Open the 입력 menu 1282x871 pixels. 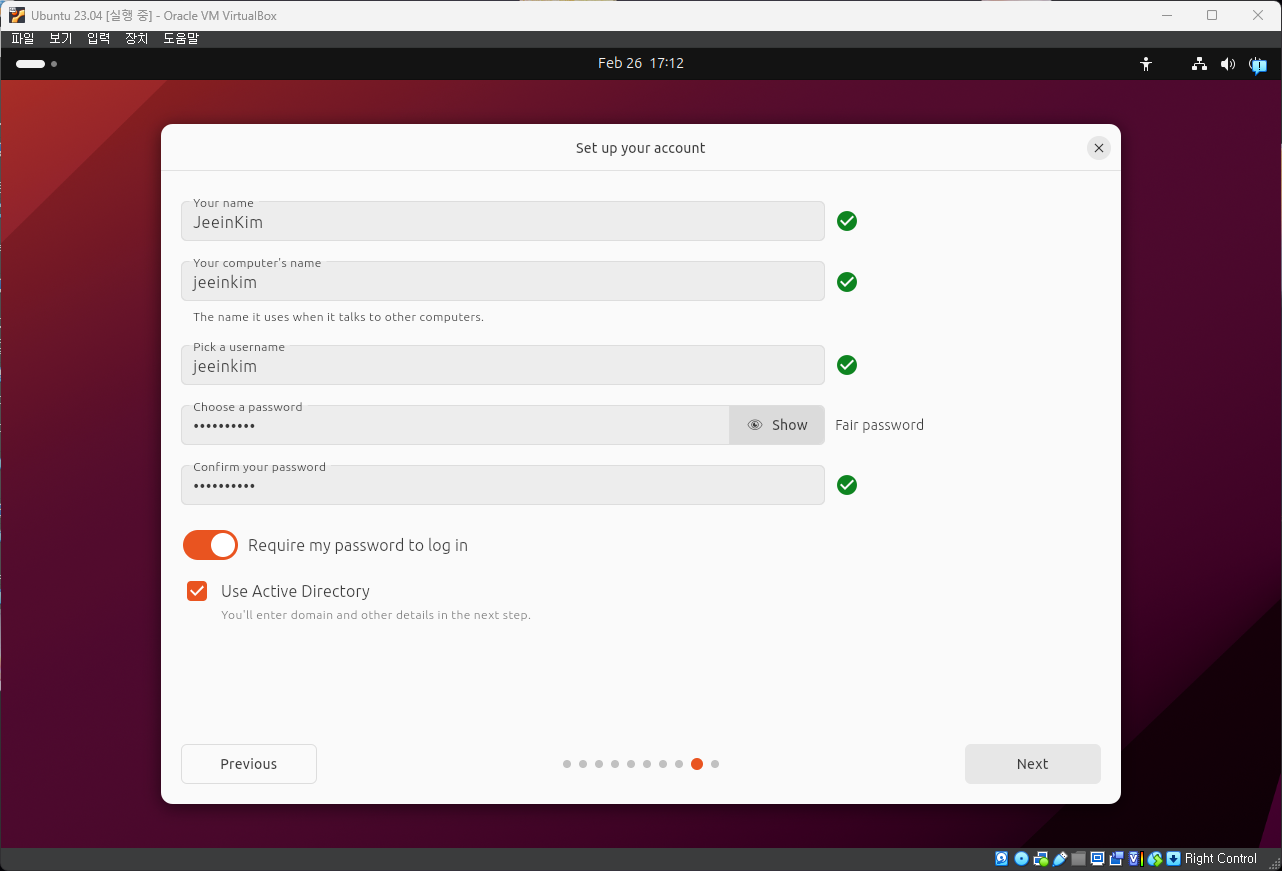(99, 39)
